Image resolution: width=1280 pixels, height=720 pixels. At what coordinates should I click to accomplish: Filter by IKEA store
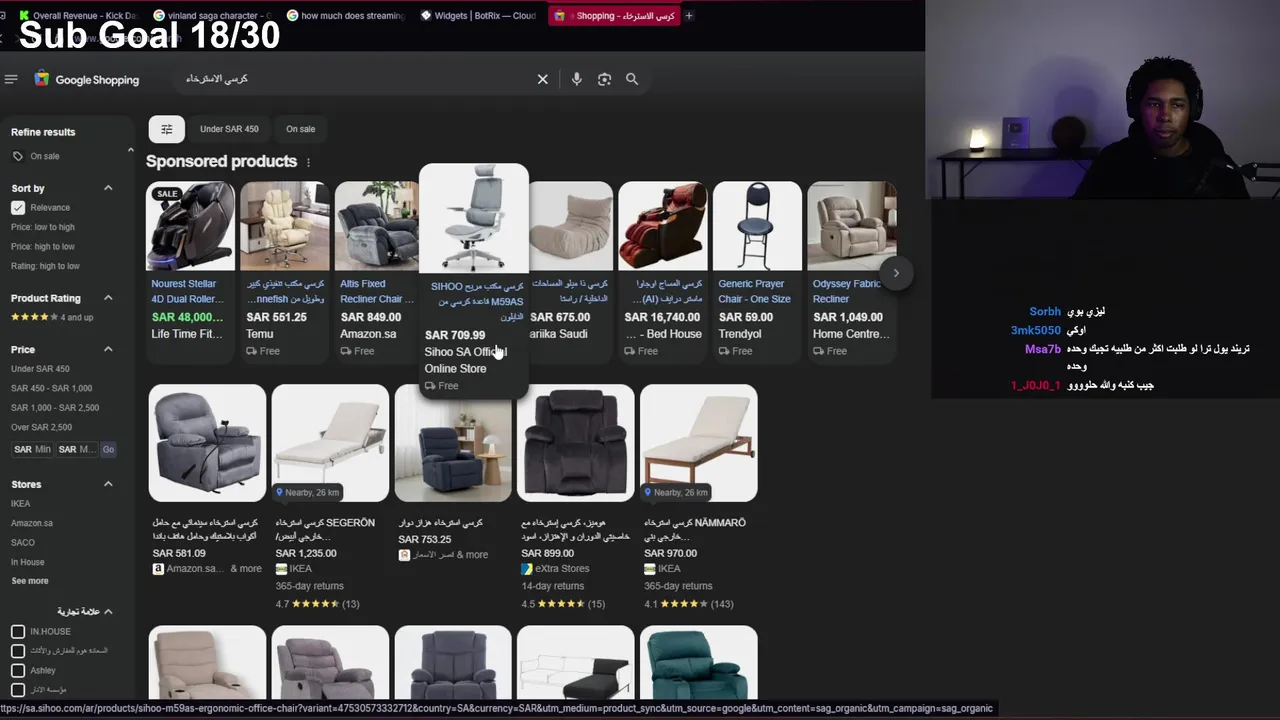(21, 504)
